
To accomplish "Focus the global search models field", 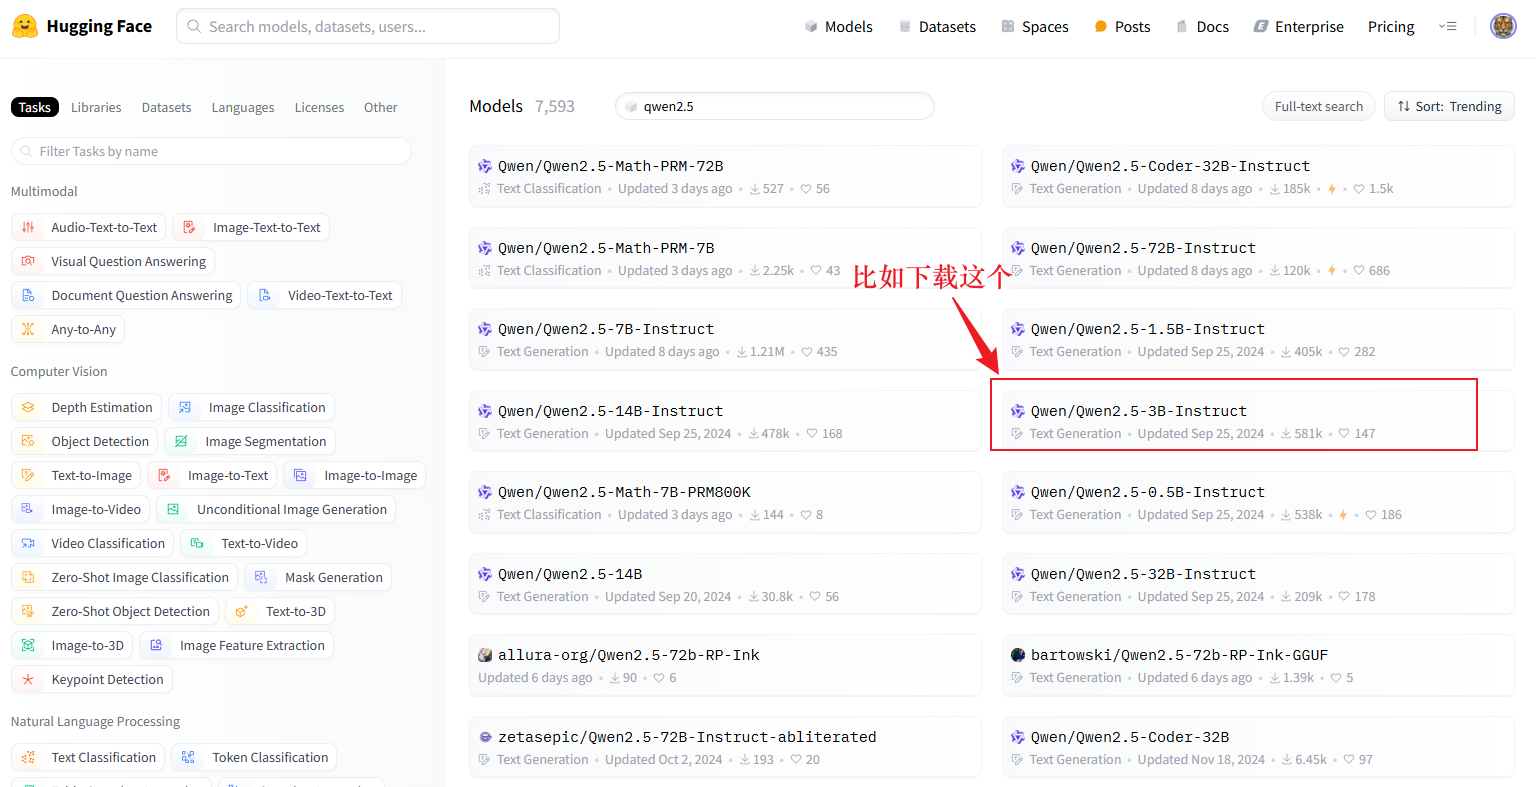I will coord(368,26).
